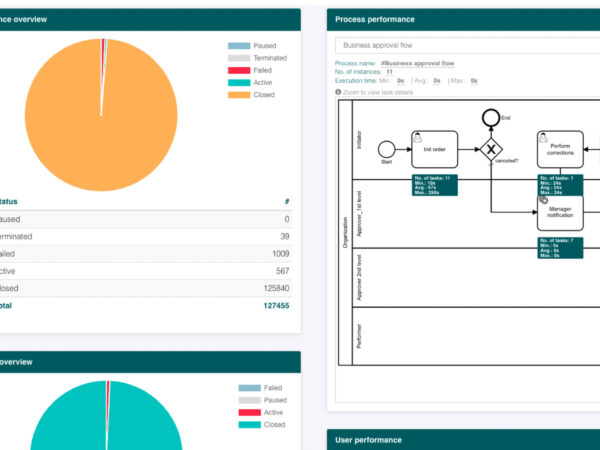Click the Max execution time value 0s

tap(474, 81)
